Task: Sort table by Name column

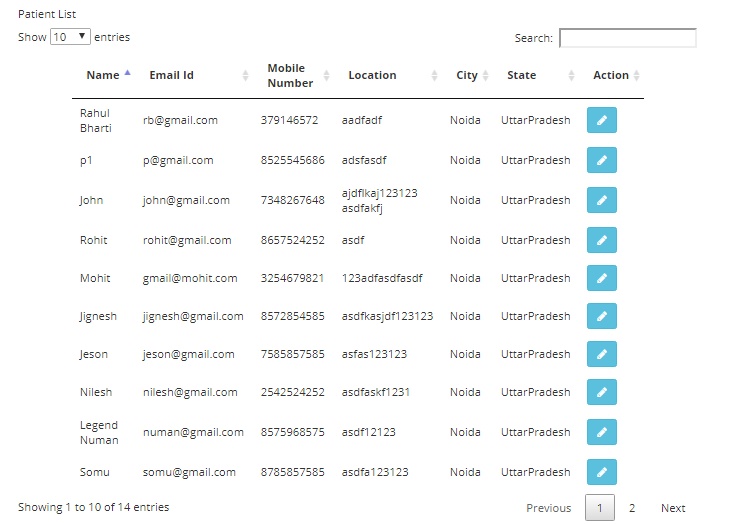Action: pos(103,75)
